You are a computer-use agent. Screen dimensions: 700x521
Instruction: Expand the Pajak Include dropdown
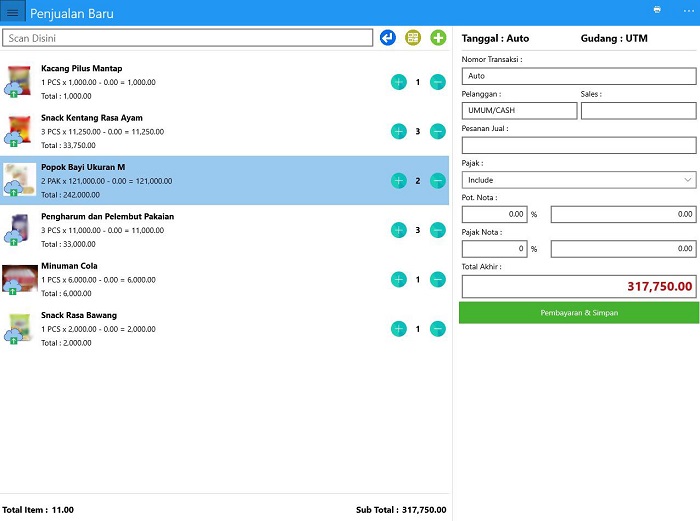[x=579, y=180]
